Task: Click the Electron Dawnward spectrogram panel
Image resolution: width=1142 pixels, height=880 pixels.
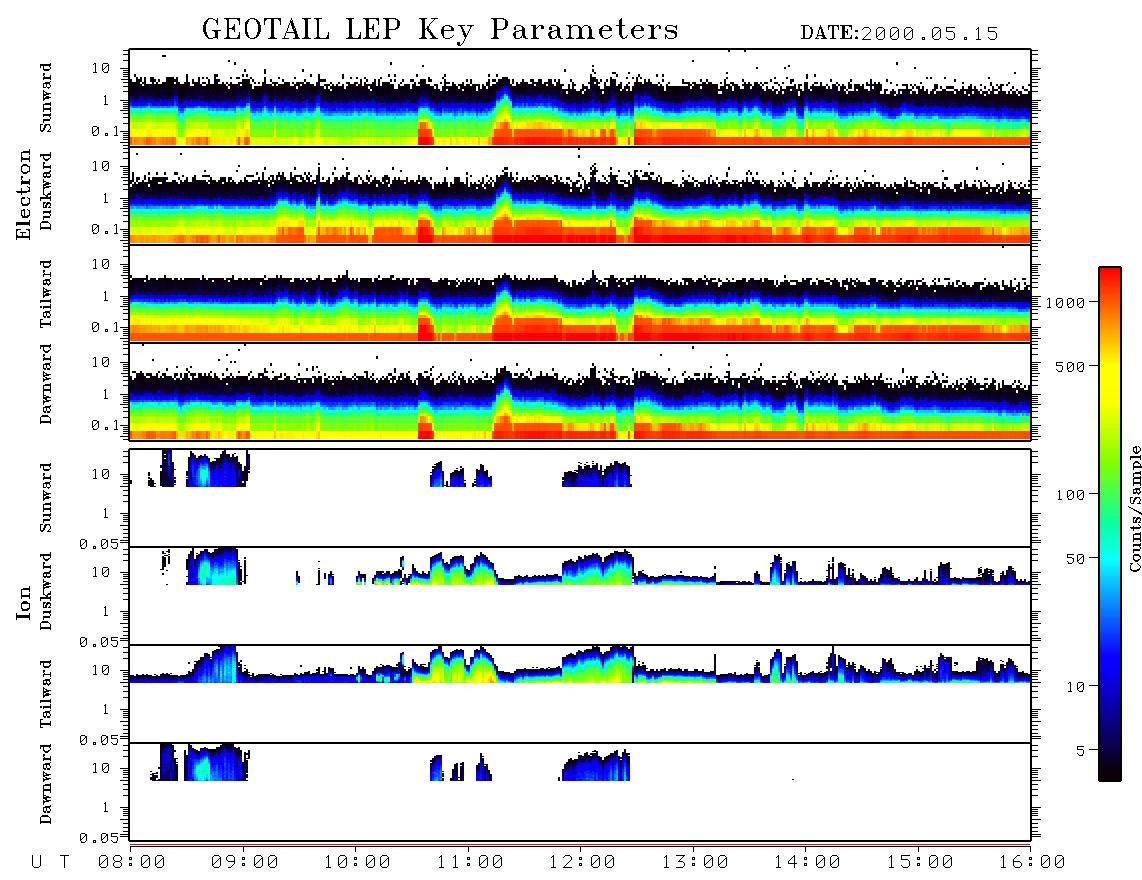Action: click(580, 391)
